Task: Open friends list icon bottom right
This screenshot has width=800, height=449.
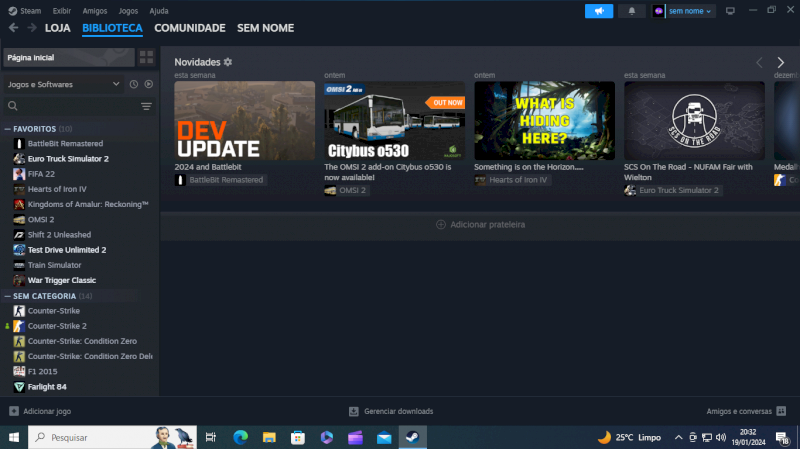Action: [x=781, y=411]
